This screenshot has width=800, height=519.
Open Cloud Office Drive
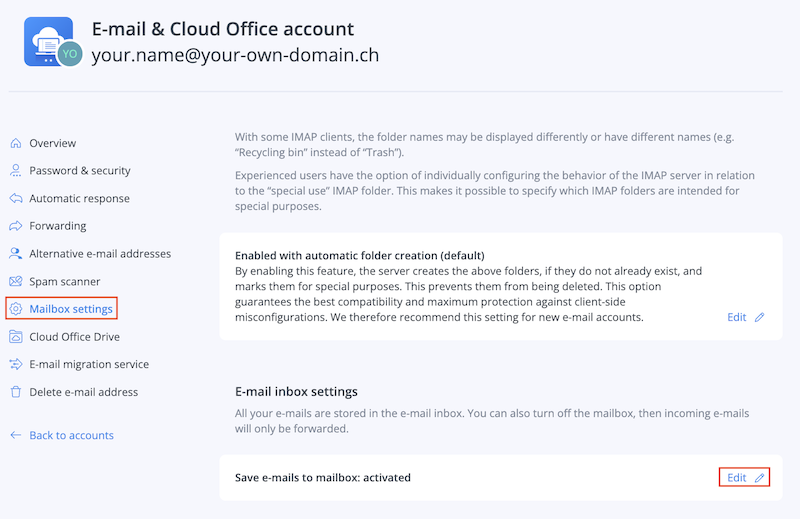click(74, 337)
